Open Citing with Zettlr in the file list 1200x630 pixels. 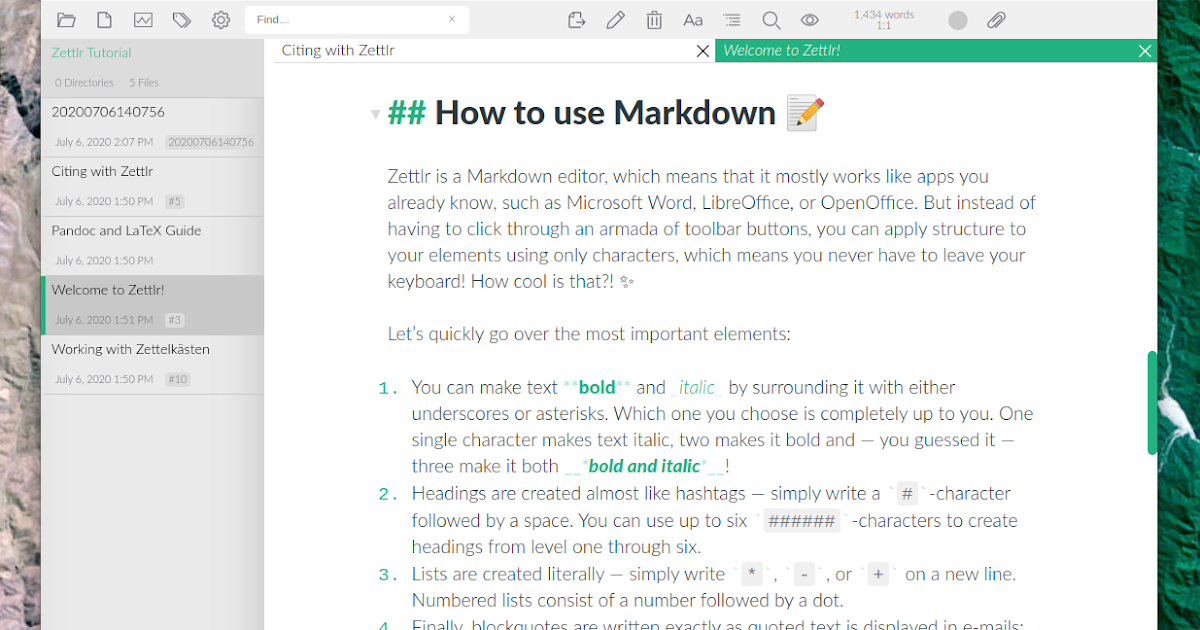(x=152, y=186)
